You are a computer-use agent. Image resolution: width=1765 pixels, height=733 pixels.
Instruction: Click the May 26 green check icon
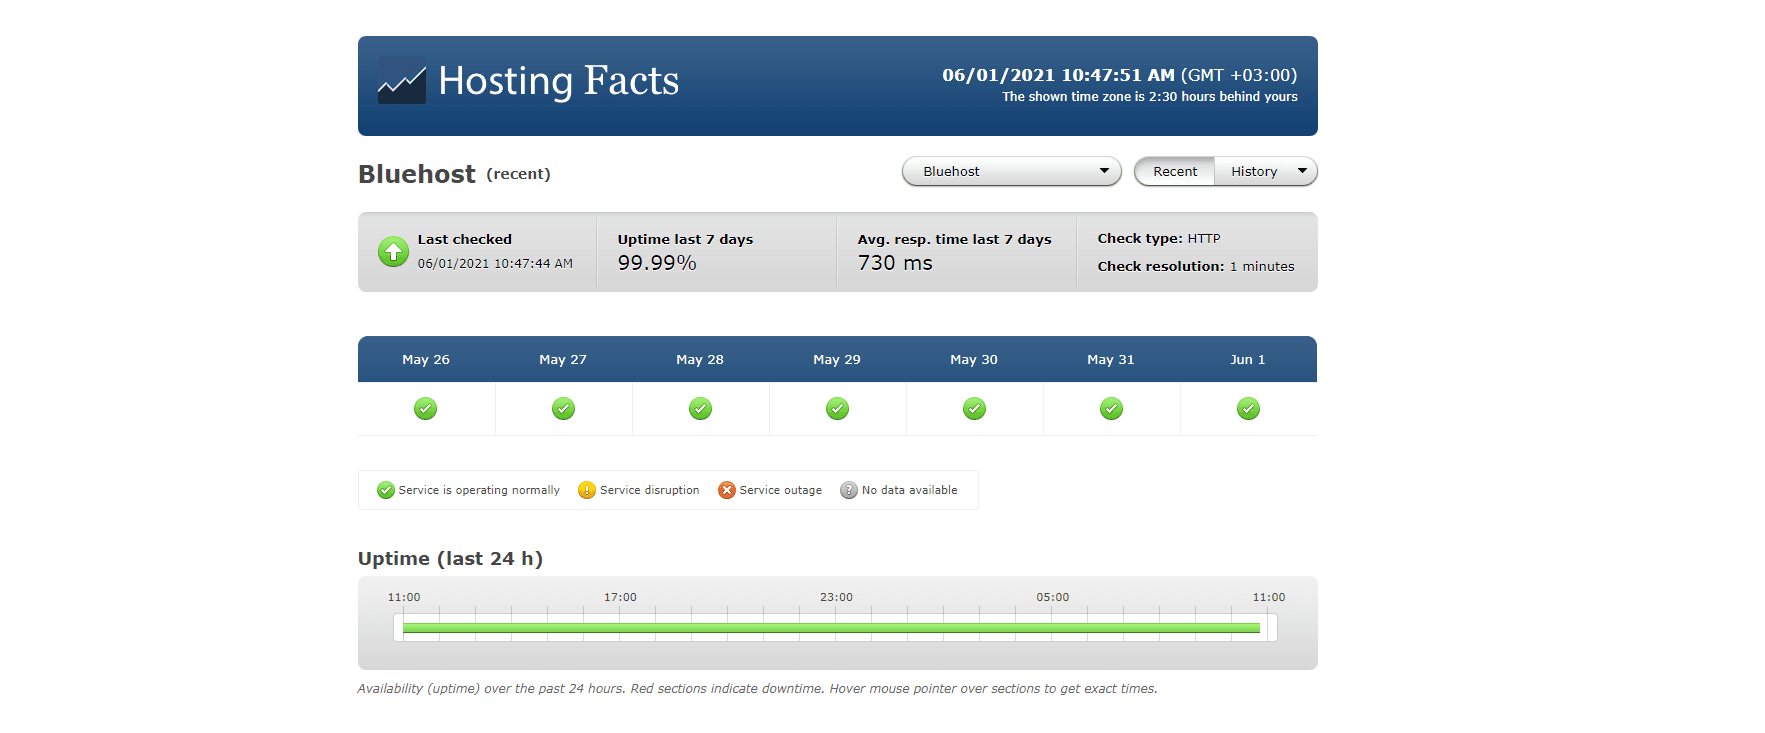(x=426, y=408)
